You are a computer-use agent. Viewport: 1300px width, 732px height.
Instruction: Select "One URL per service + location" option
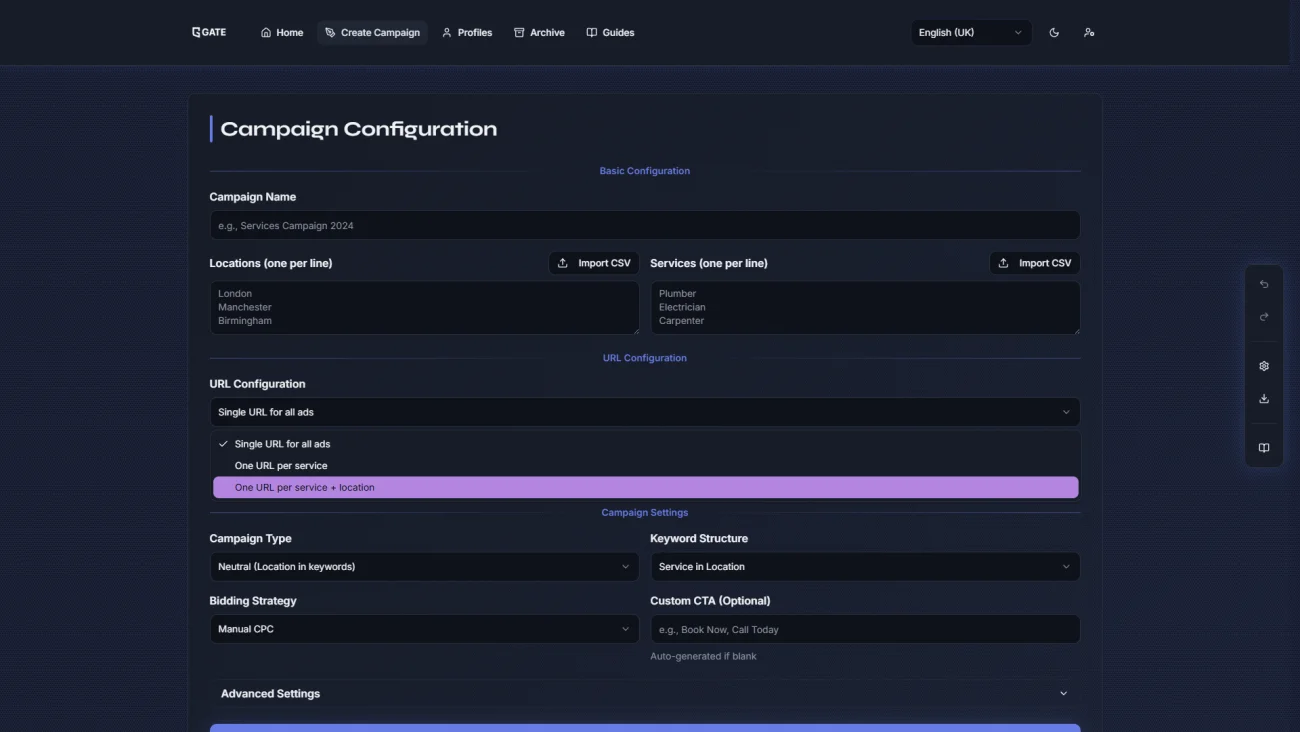click(645, 488)
